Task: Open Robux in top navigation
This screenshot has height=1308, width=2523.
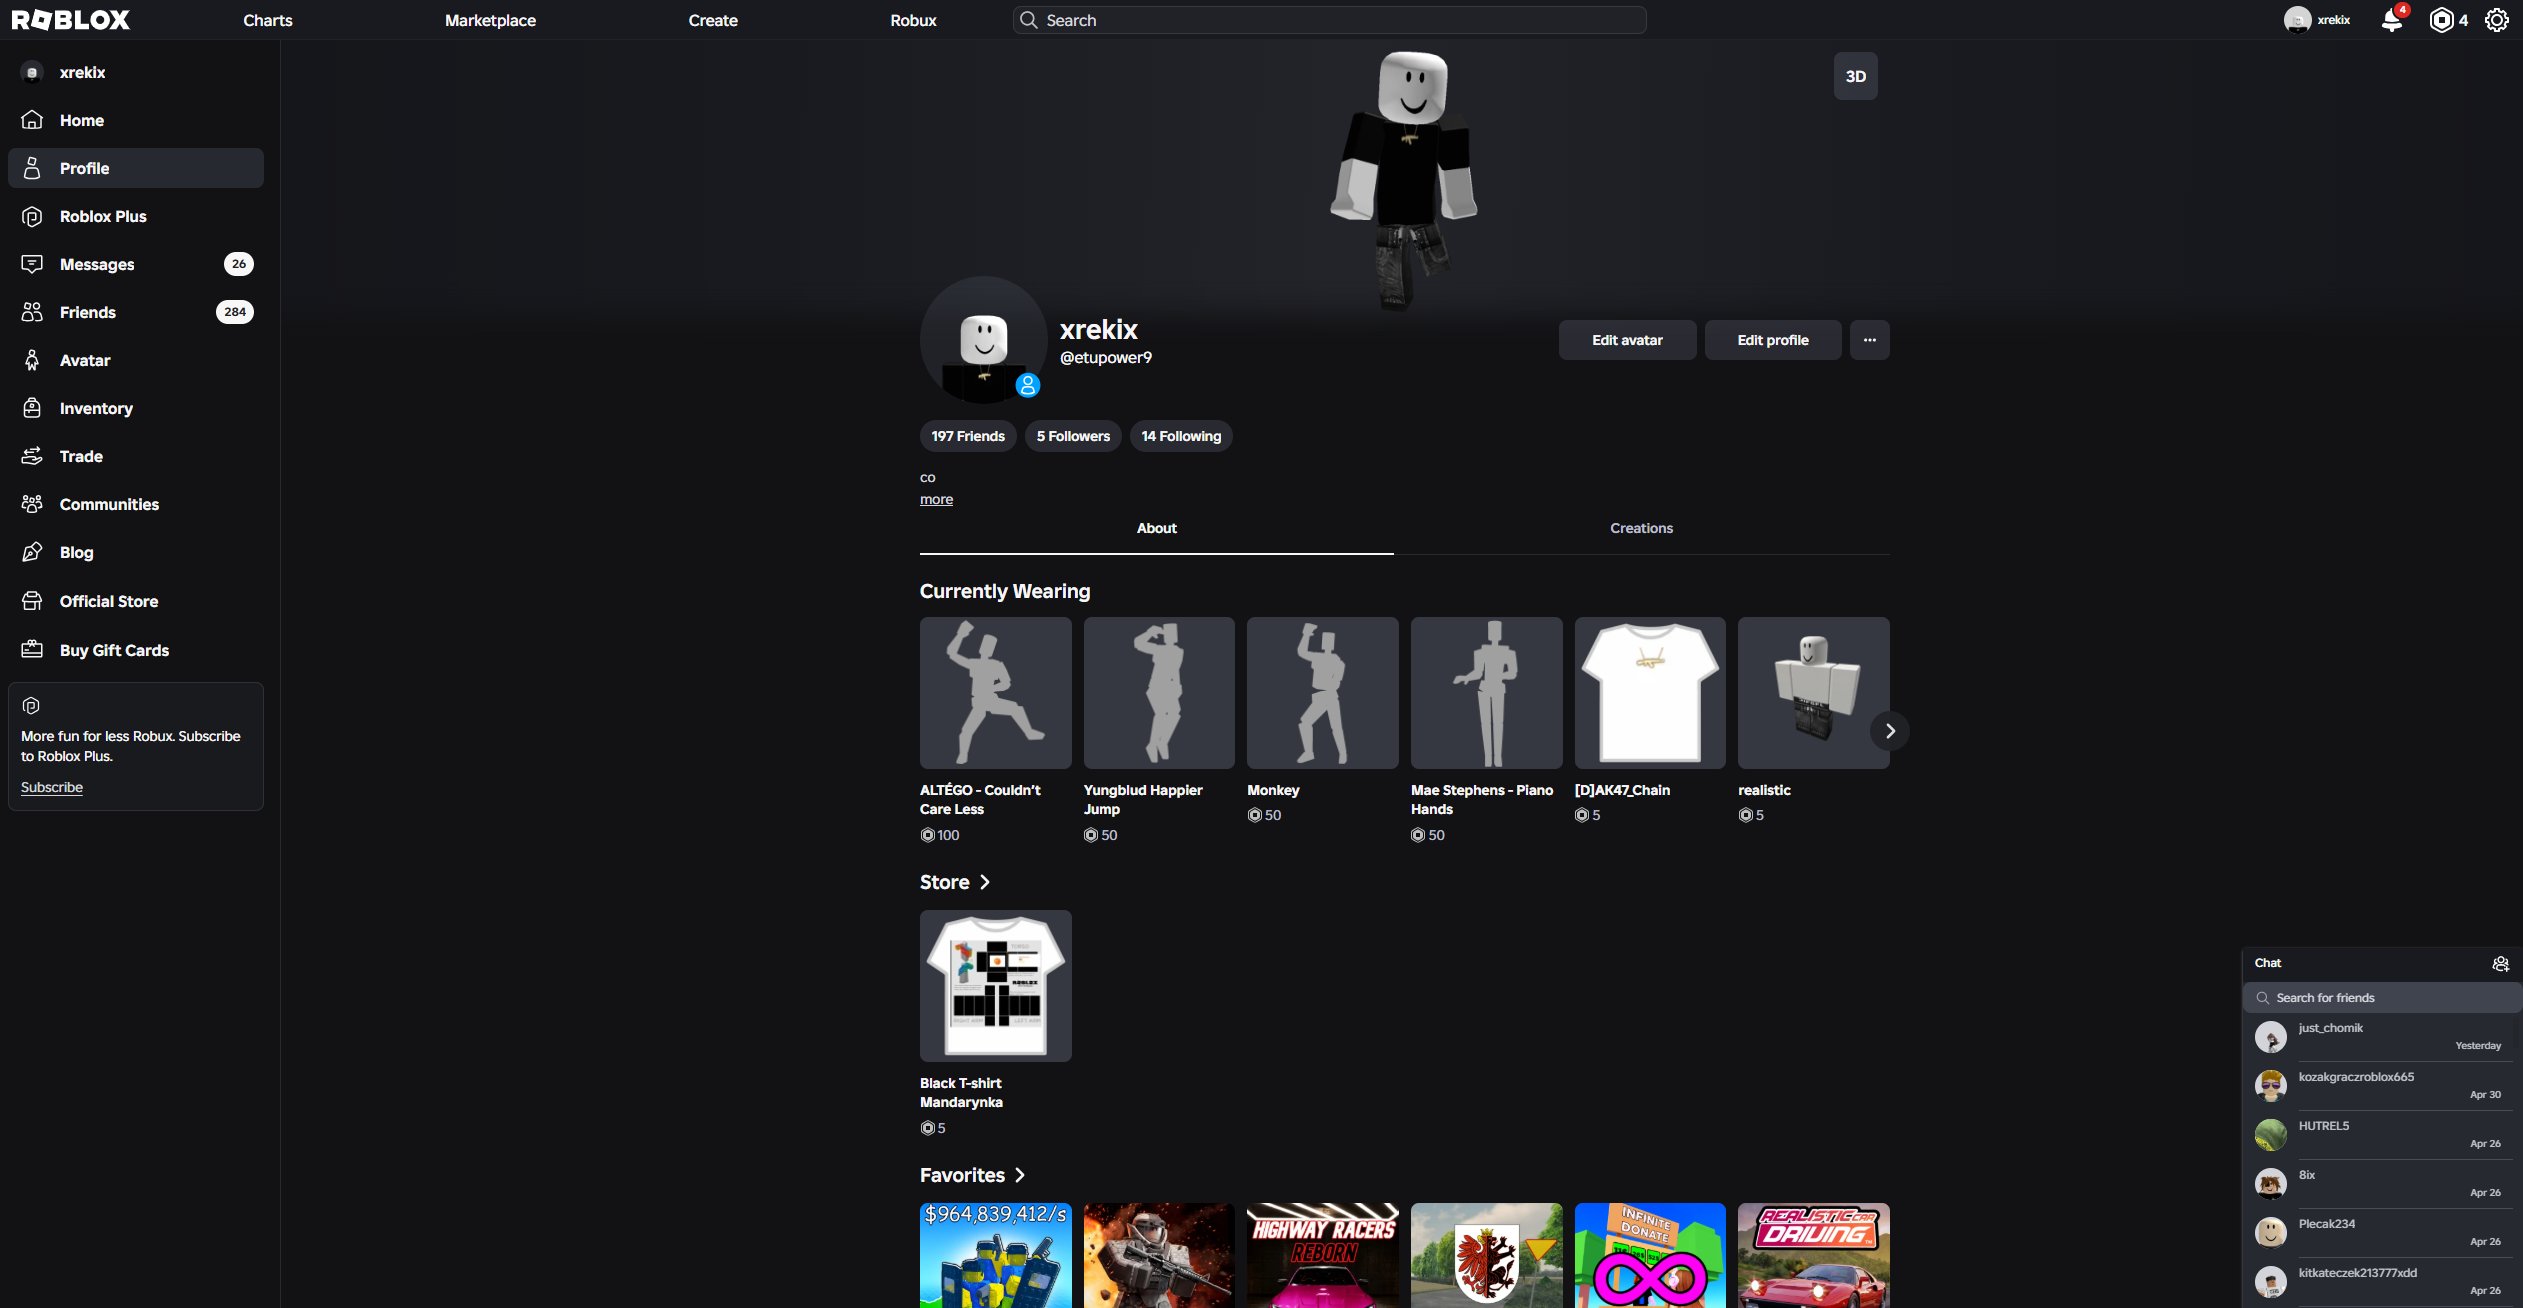Action: pyautogui.click(x=913, y=20)
